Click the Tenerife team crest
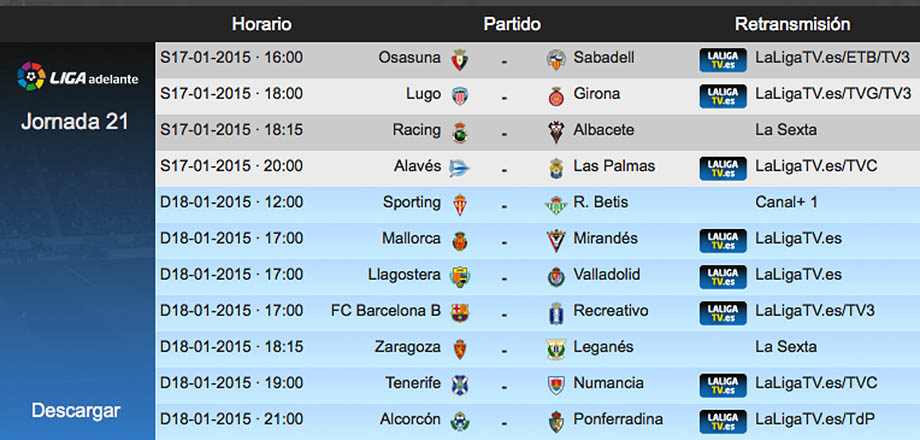The width and height of the screenshot is (920, 440). point(459,385)
